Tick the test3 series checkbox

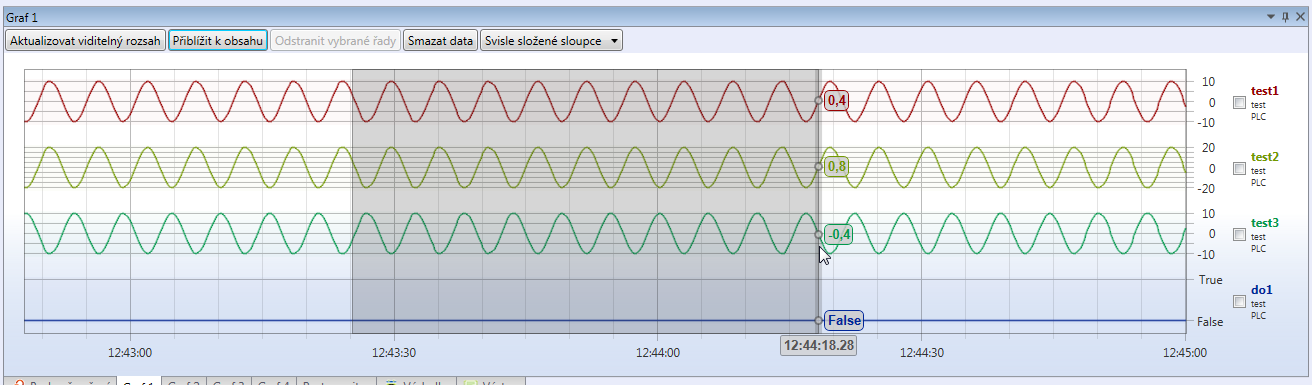1239,234
